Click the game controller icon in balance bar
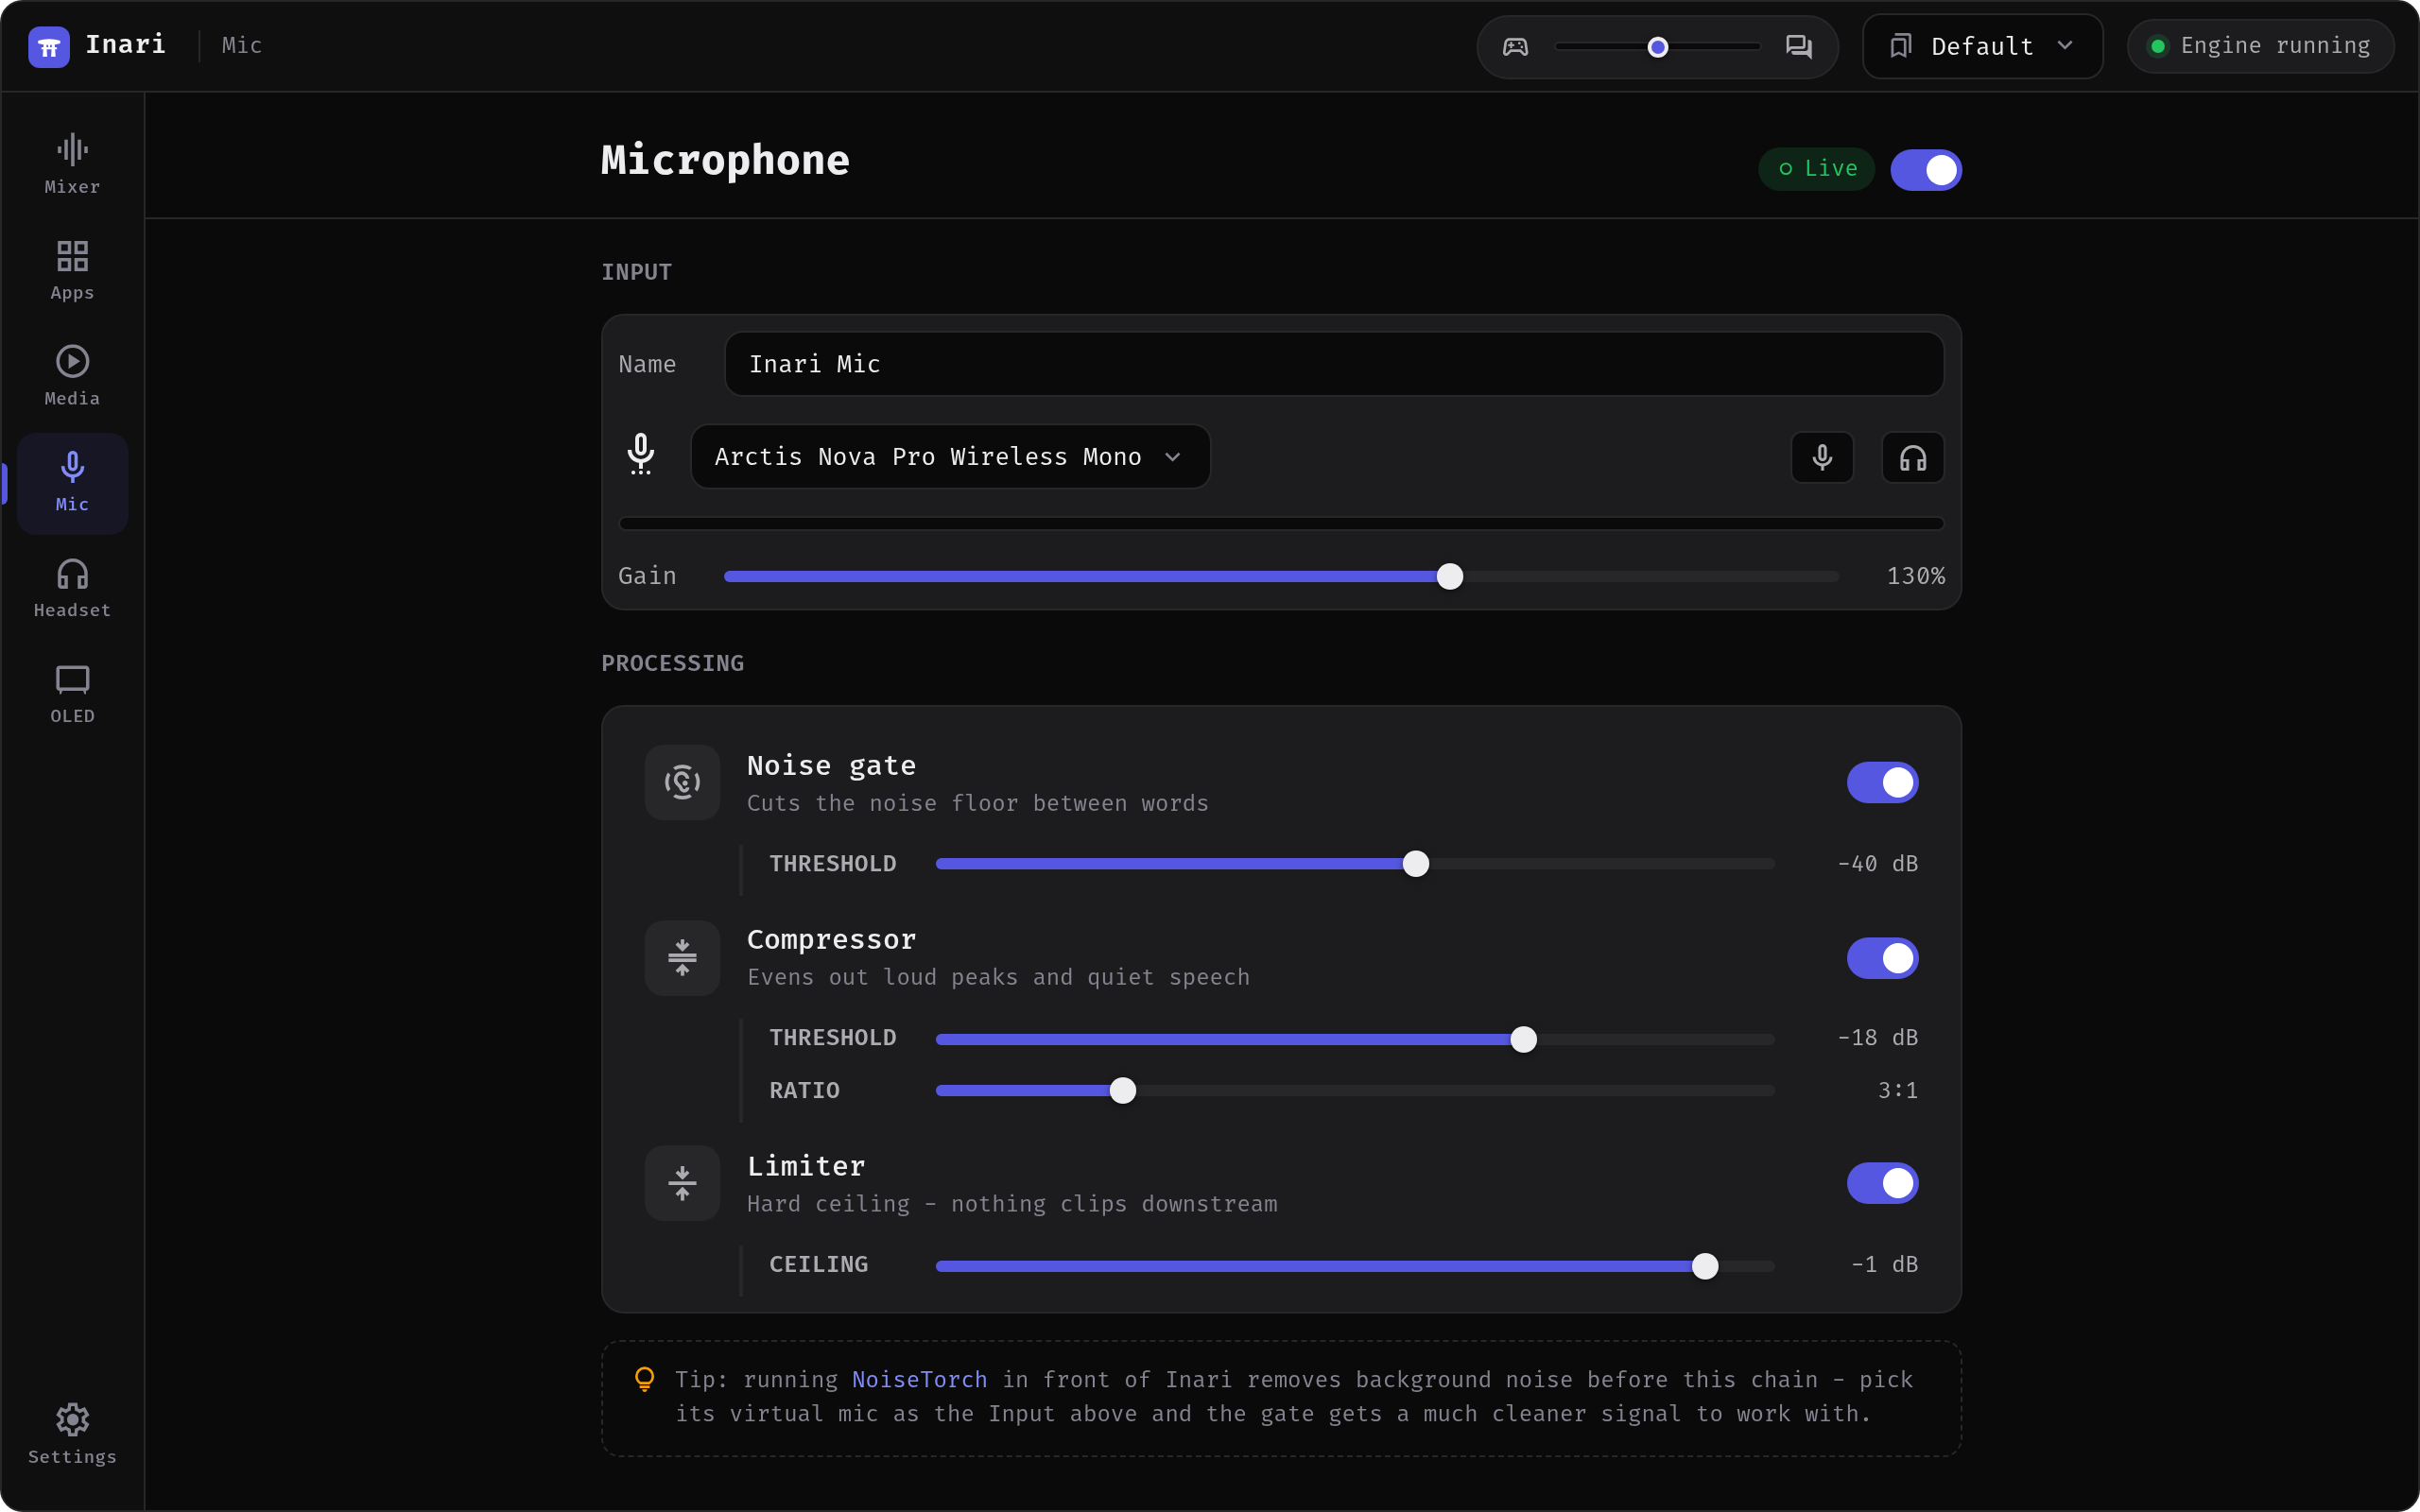The height and width of the screenshot is (1512, 2420). (1515, 47)
